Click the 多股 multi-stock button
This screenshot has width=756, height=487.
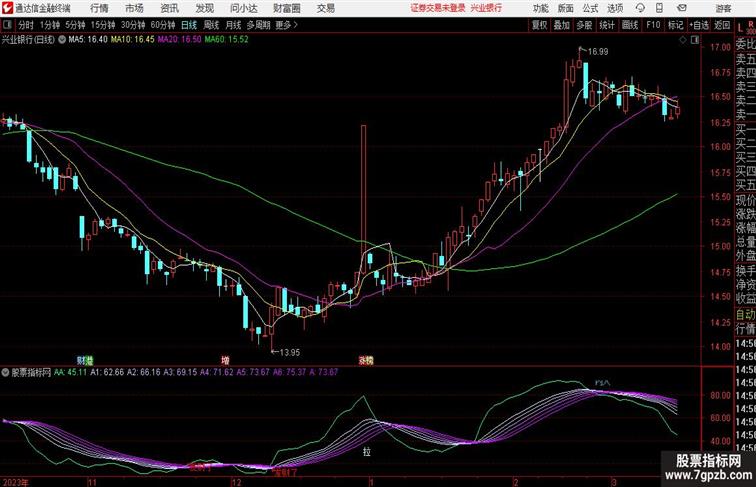coord(584,25)
